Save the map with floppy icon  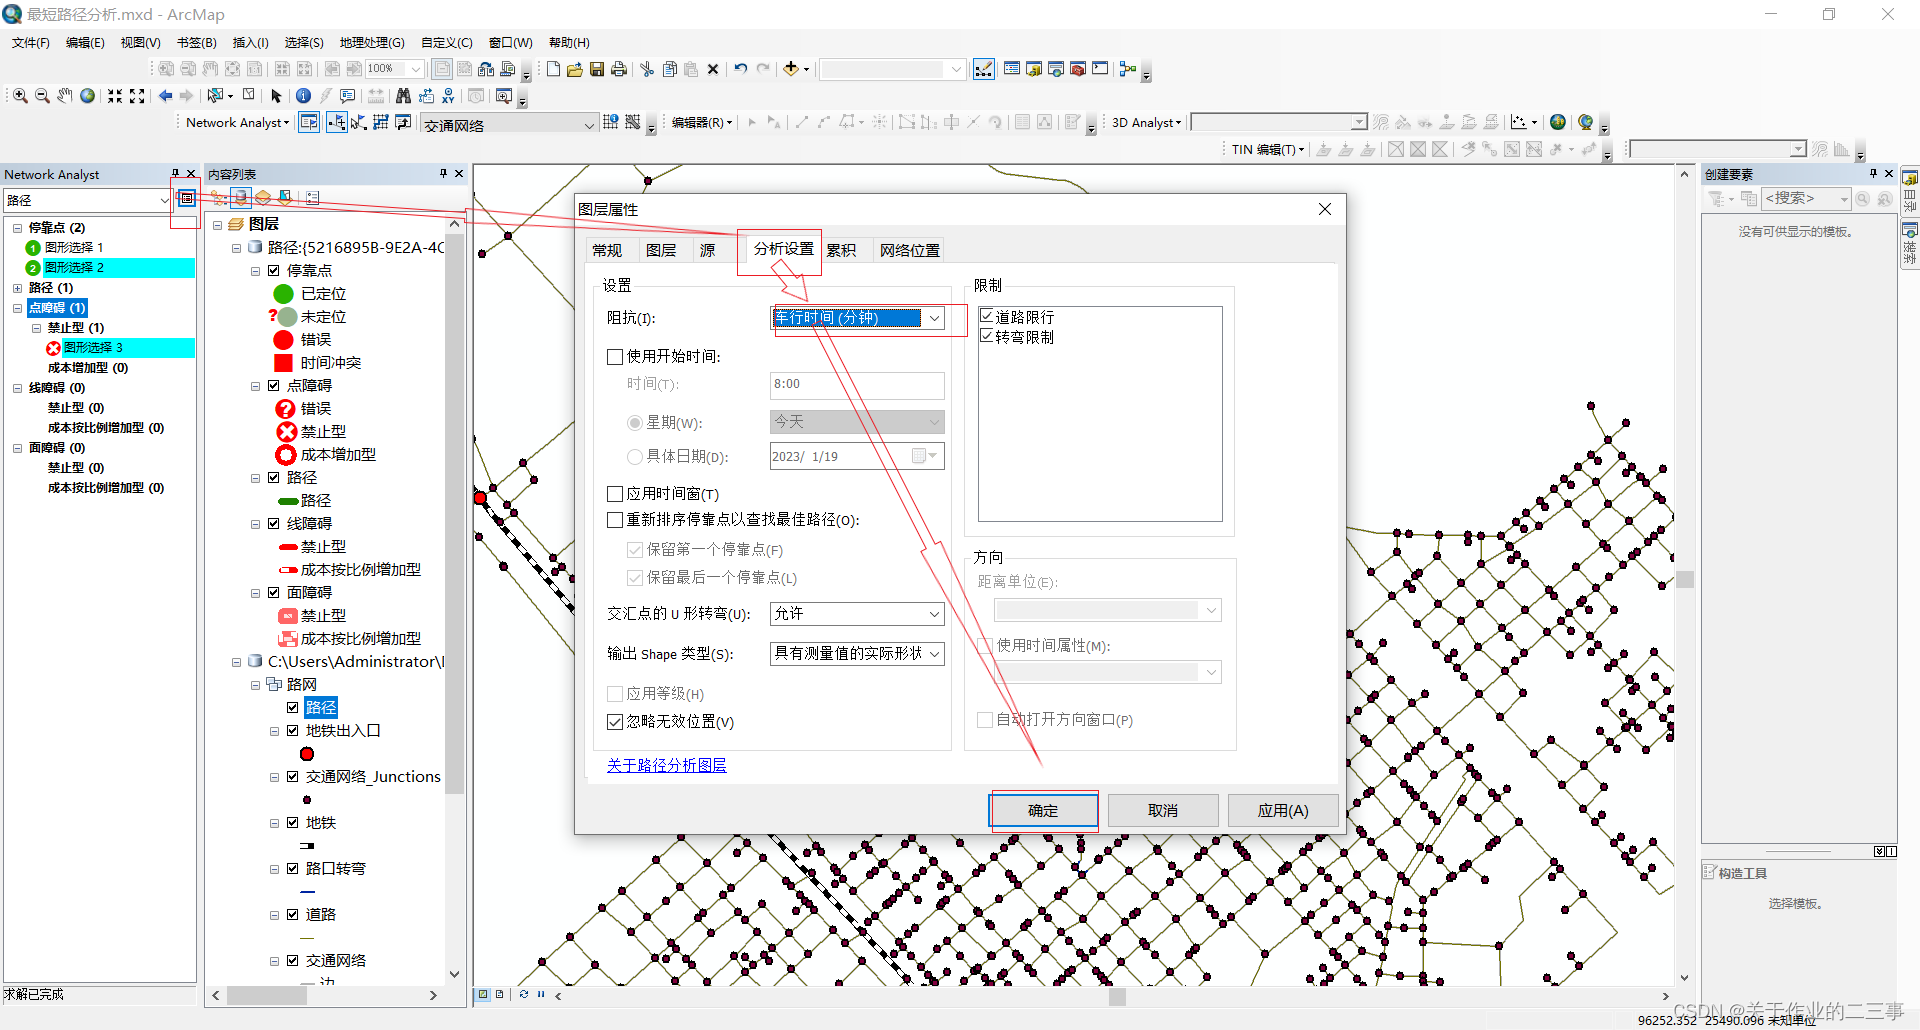597,69
